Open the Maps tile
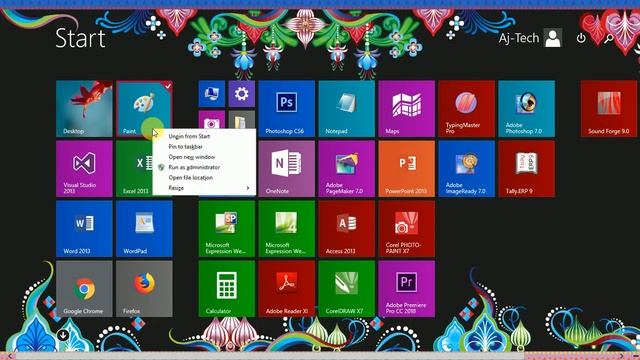 [x=407, y=109]
